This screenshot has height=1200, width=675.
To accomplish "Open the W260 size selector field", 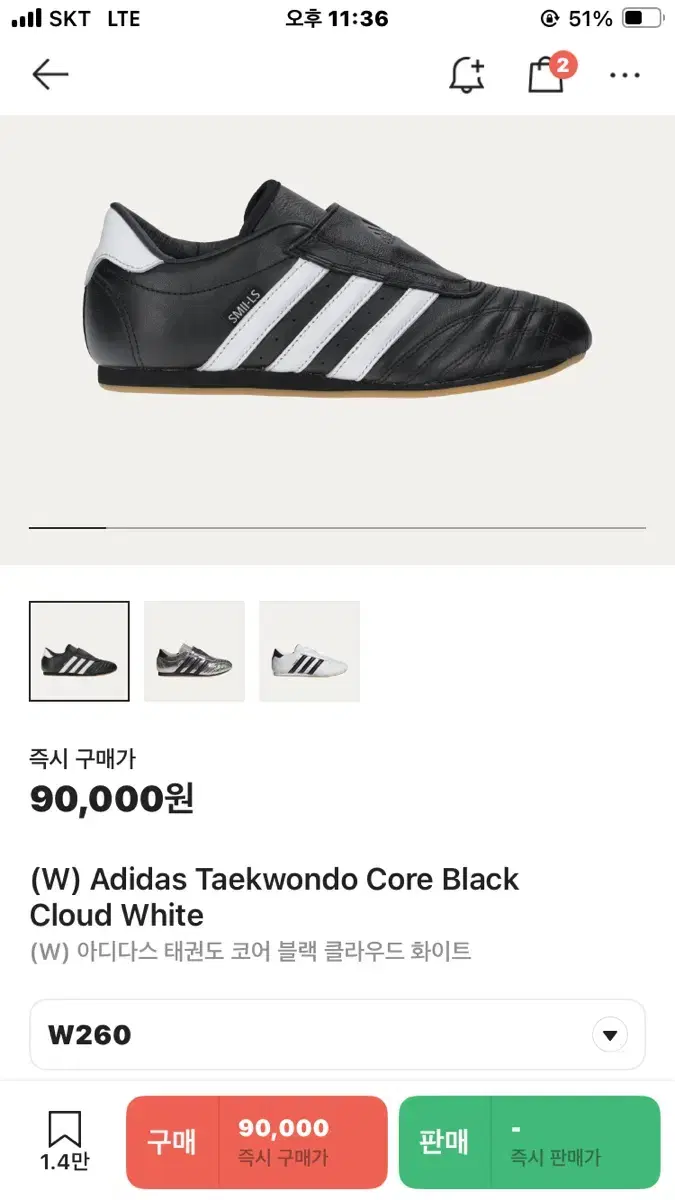I will pyautogui.click(x=338, y=1035).
